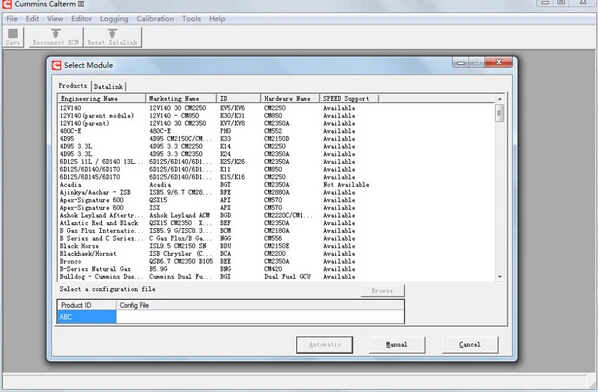Click the CM2150D hardware name cell
Viewport: 598px width, 392px height.
coord(276,138)
